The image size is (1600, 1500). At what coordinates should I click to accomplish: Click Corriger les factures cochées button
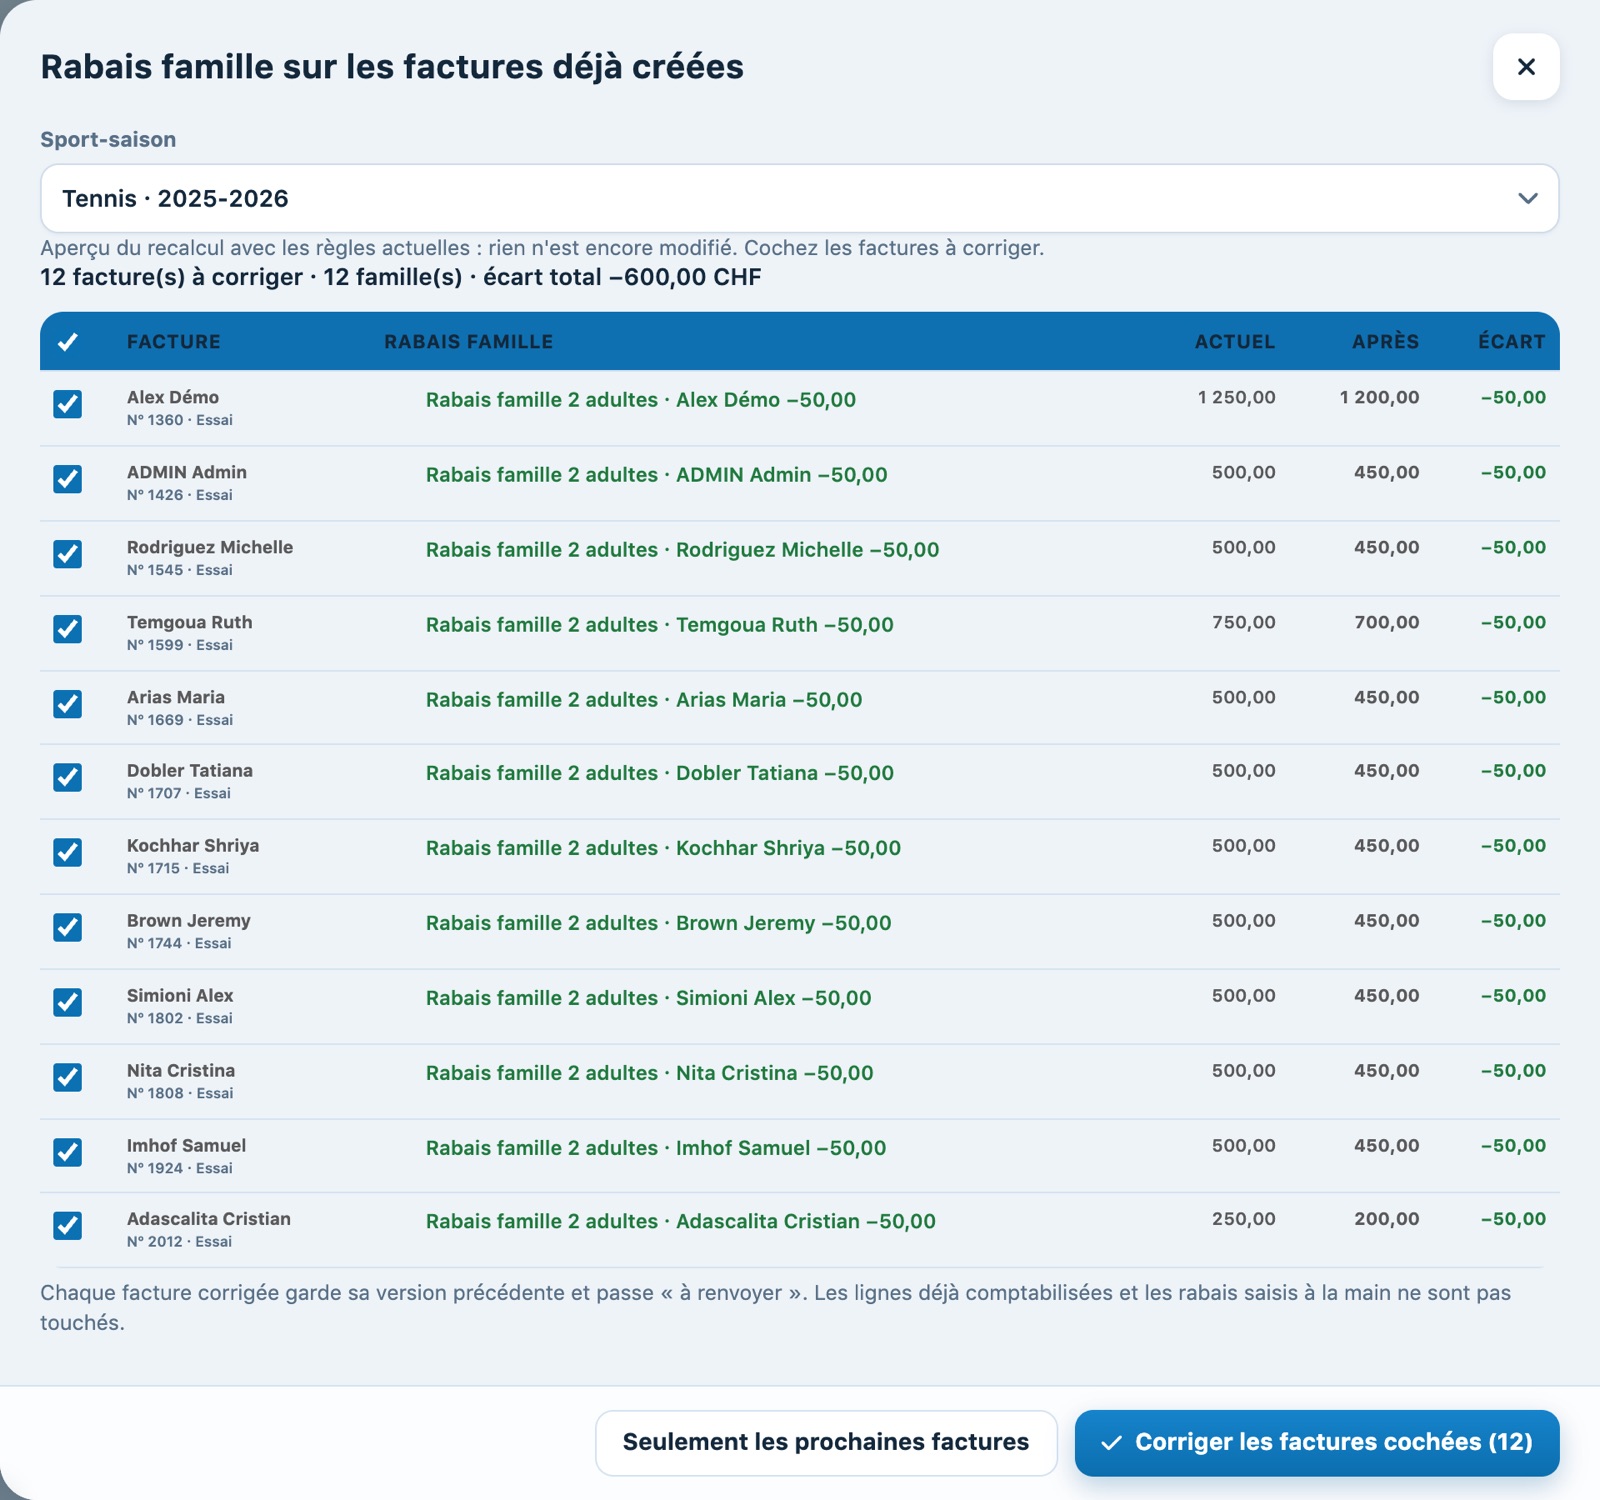tap(1317, 1442)
